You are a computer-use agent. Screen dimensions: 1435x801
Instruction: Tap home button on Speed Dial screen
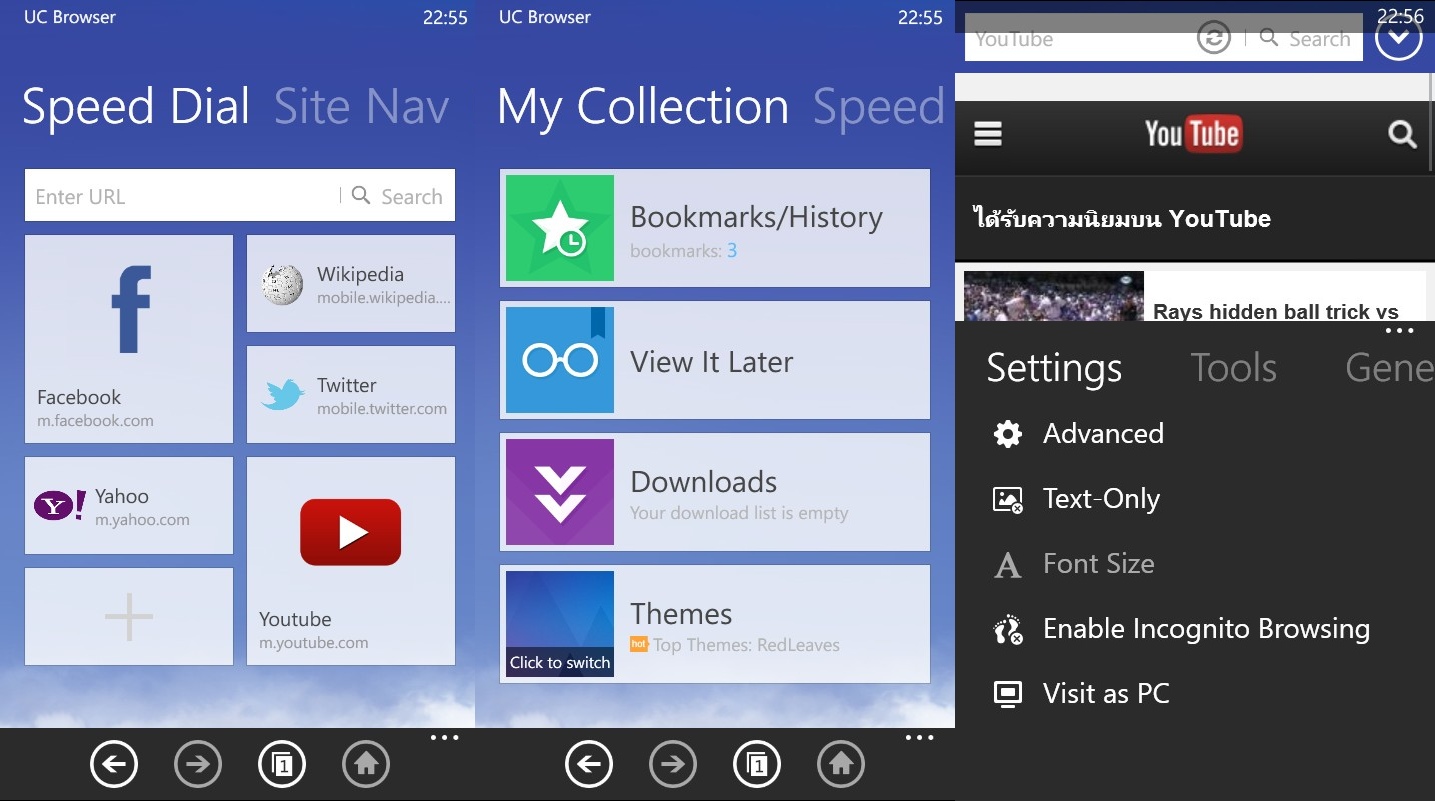(366, 765)
